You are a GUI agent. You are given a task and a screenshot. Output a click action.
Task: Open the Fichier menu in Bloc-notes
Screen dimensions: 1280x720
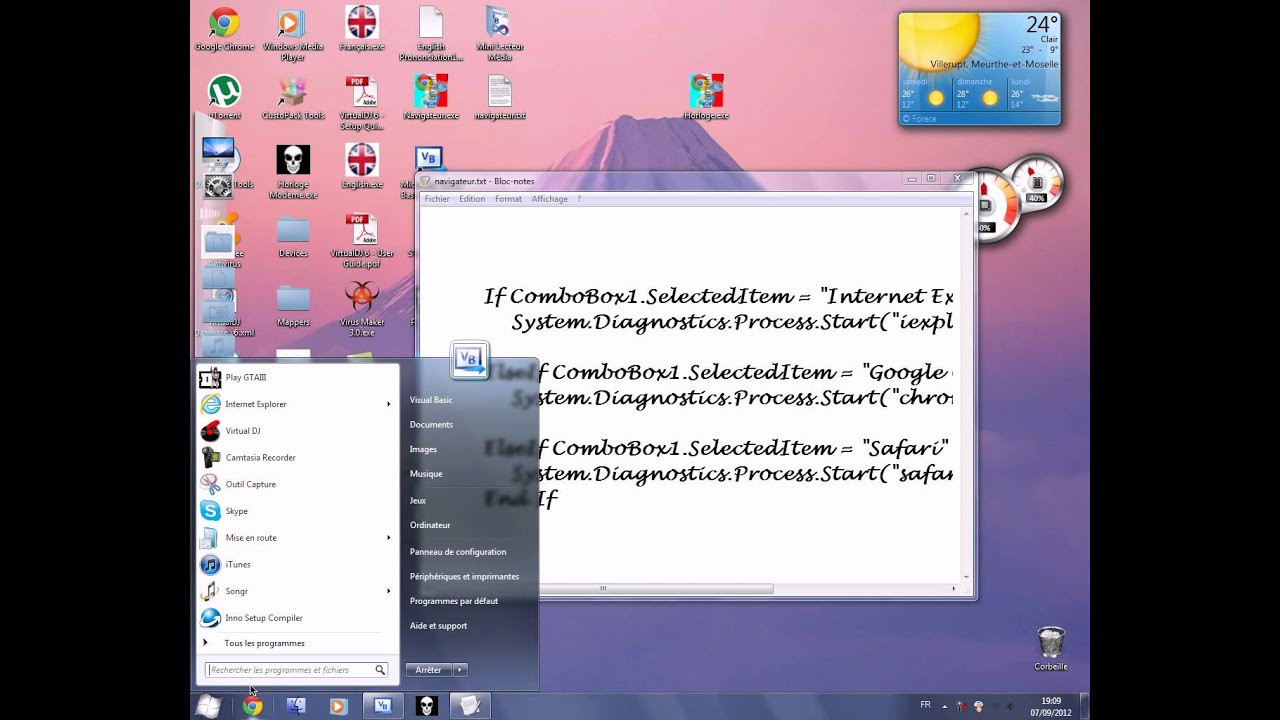point(437,199)
